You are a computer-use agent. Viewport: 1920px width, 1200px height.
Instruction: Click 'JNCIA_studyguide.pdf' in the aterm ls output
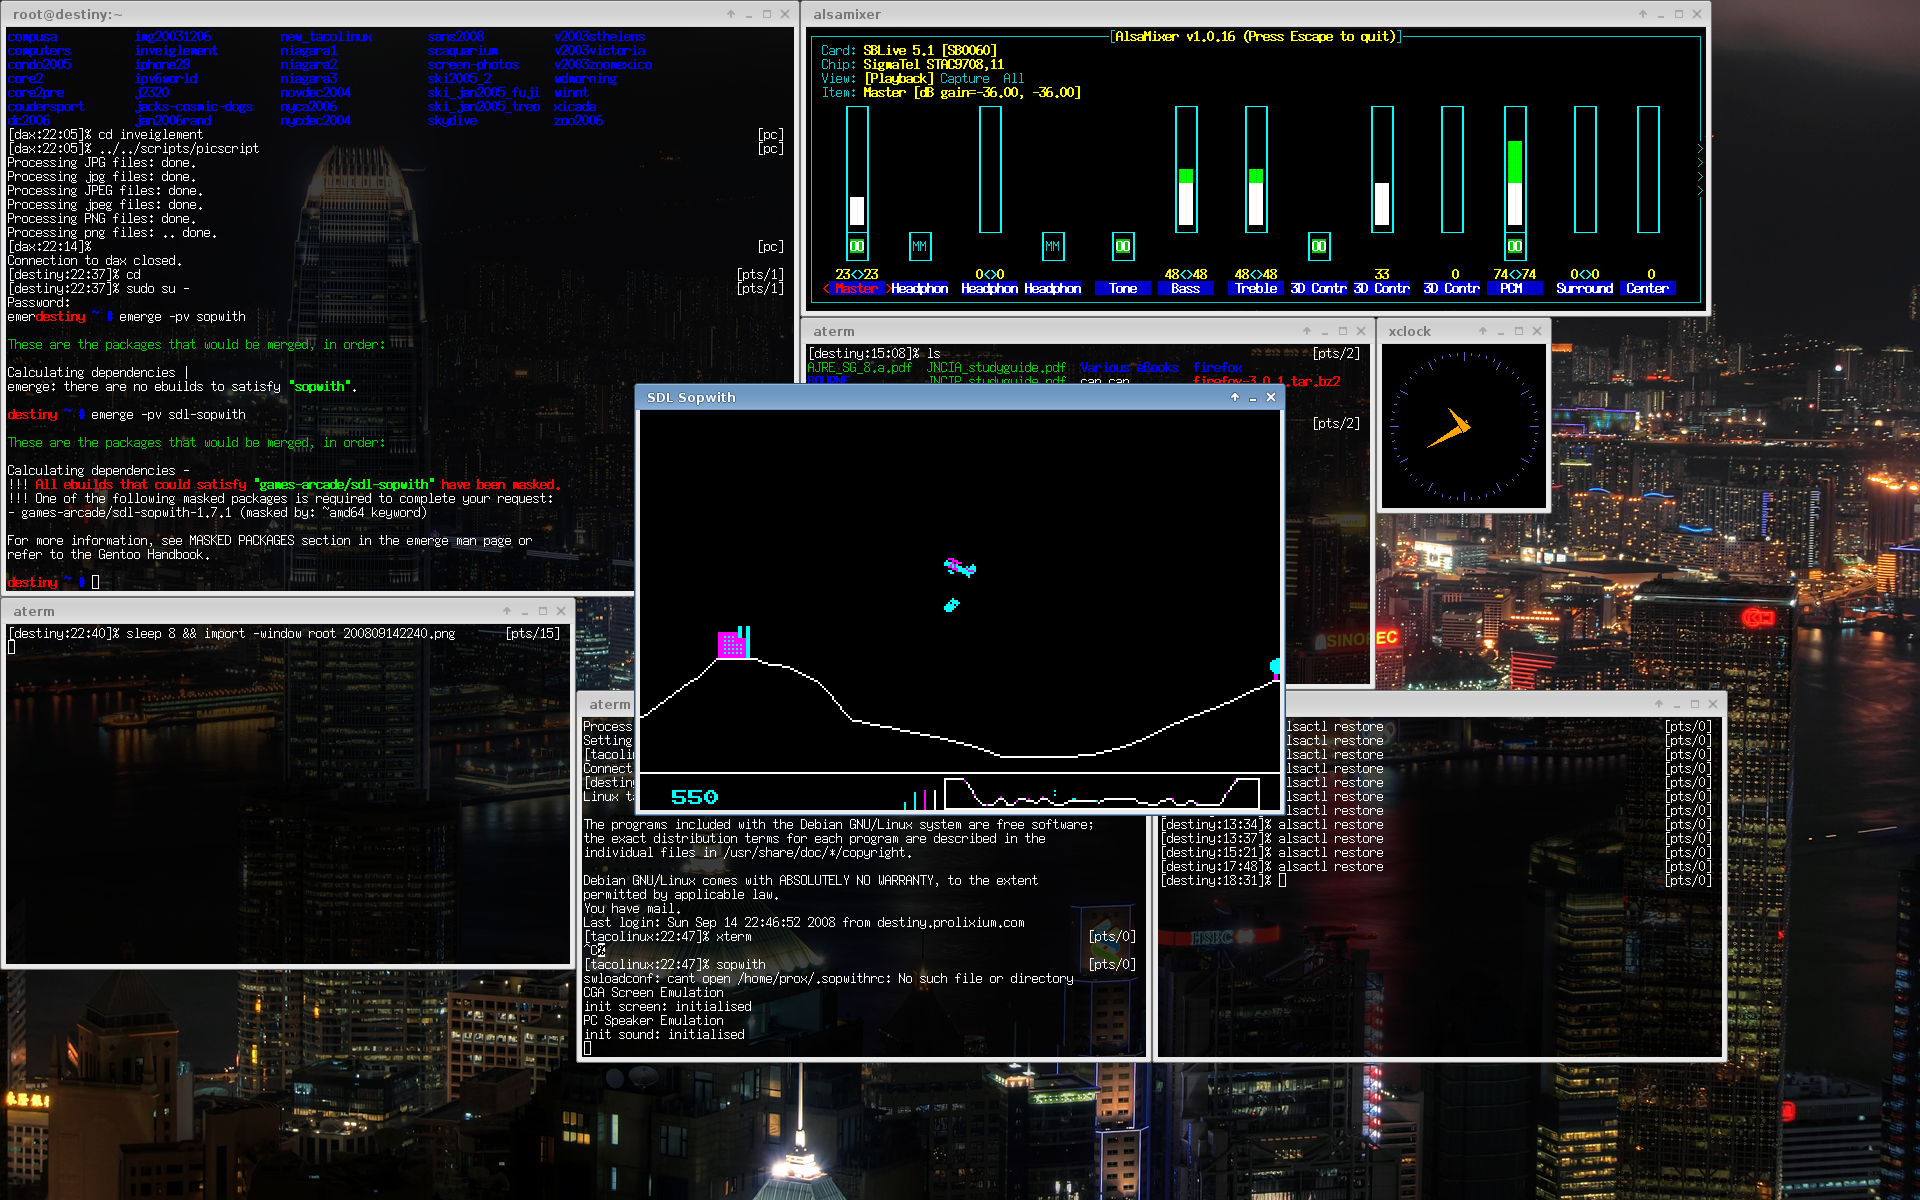996,367
